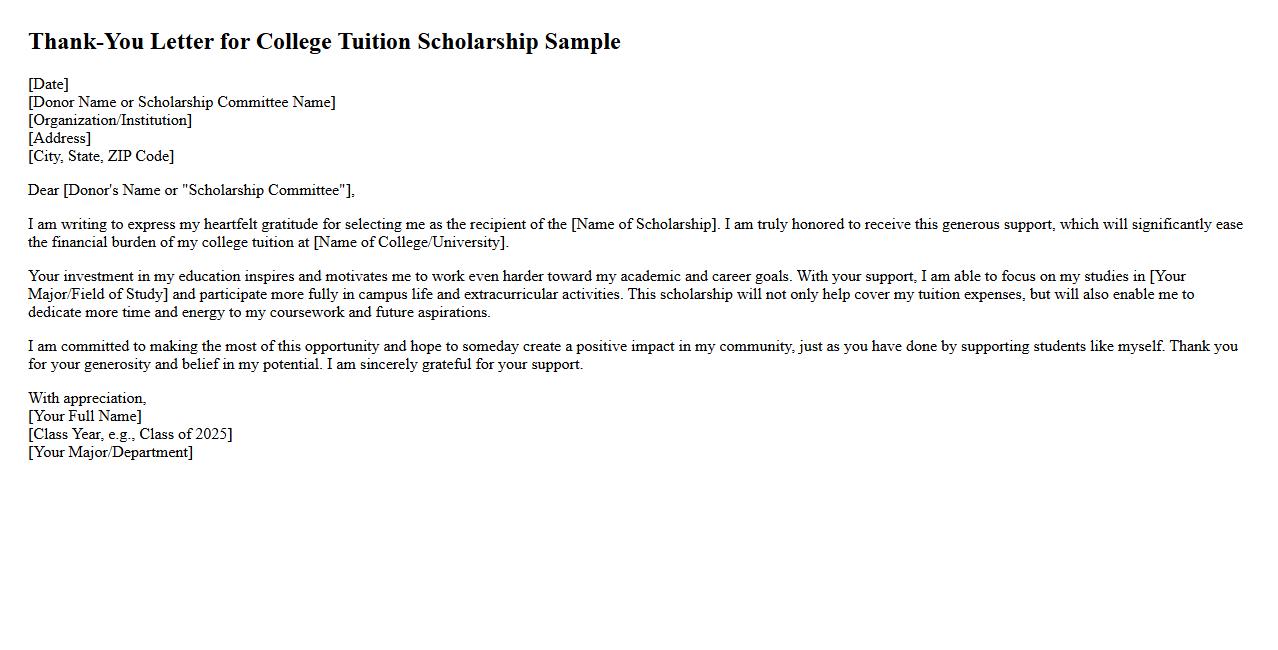
Task: Click the [Address] placeholder line
Action: 59,138
